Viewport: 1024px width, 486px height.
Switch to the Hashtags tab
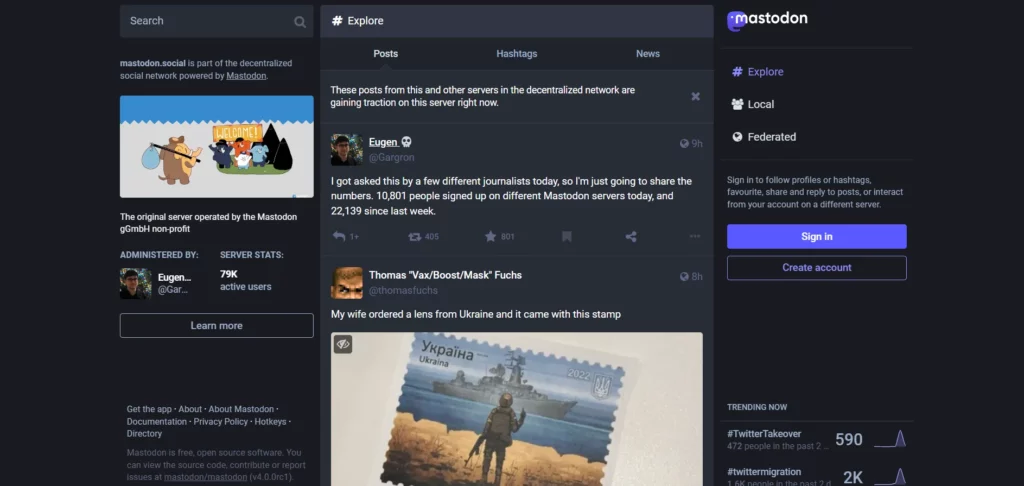point(517,54)
